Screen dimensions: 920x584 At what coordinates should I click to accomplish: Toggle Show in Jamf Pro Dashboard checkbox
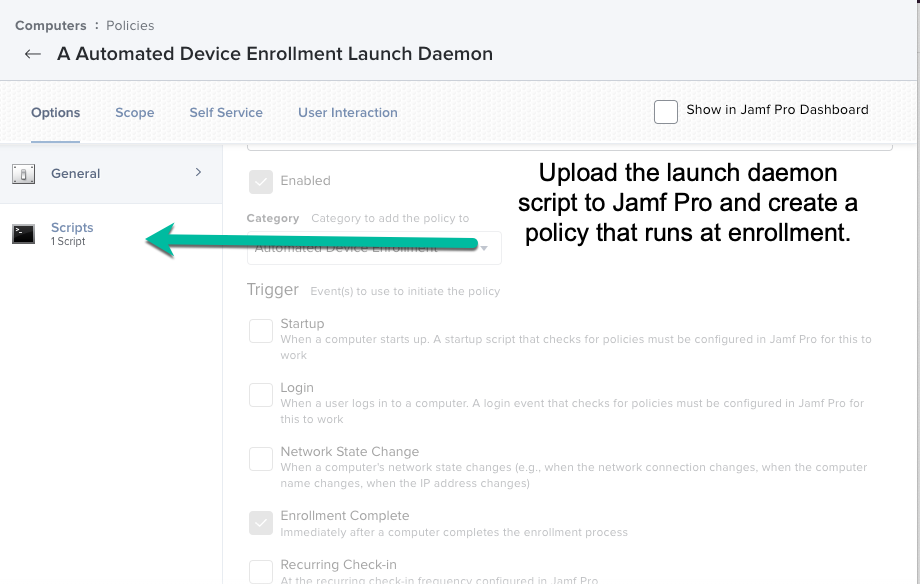[x=666, y=112]
